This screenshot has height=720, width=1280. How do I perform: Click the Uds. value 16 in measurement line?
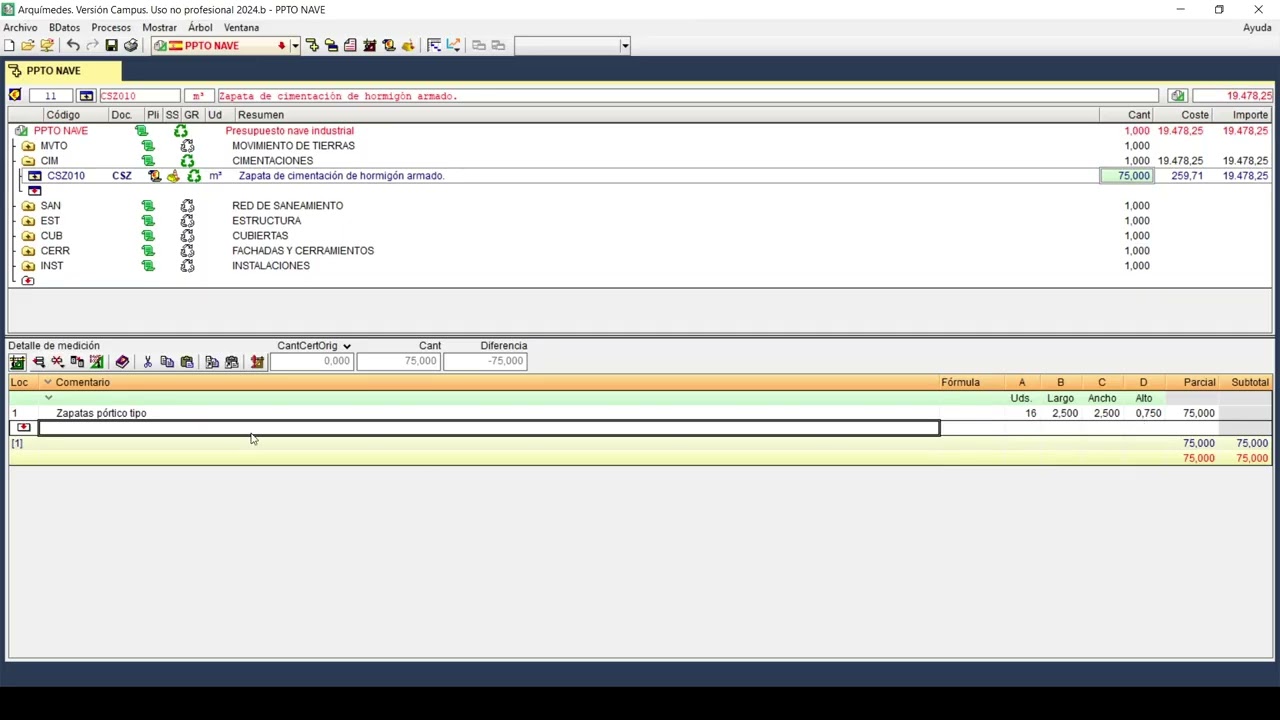(x=1030, y=413)
